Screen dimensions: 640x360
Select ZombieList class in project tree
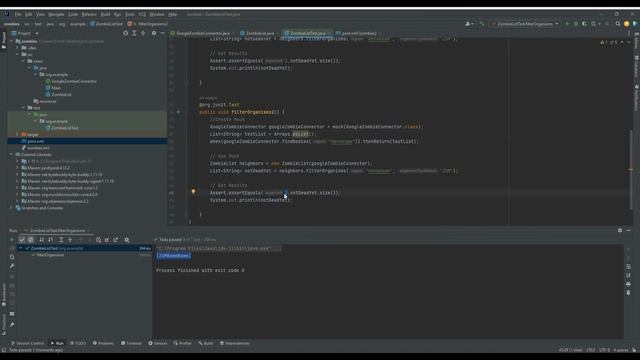tap(61, 94)
